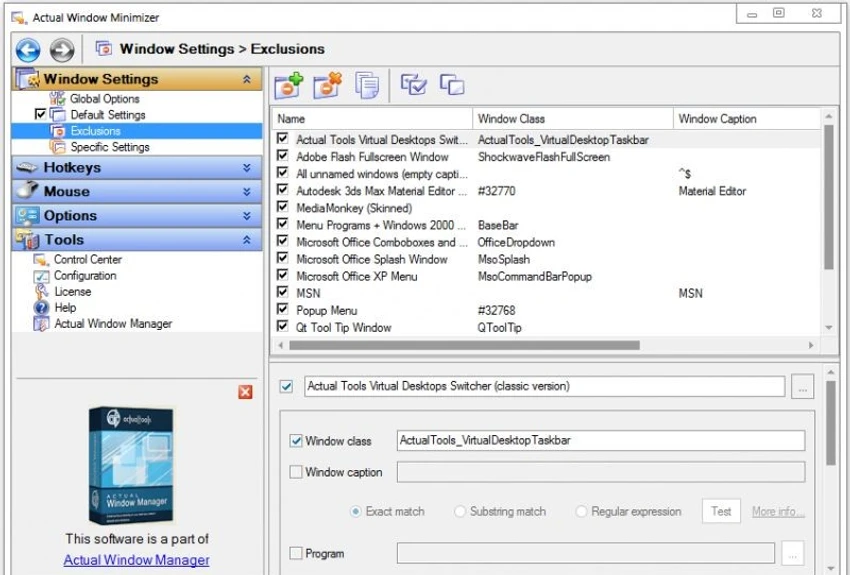Select the Regular expression radio button
The width and height of the screenshot is (850, 575).
click(x=581, y=511)
